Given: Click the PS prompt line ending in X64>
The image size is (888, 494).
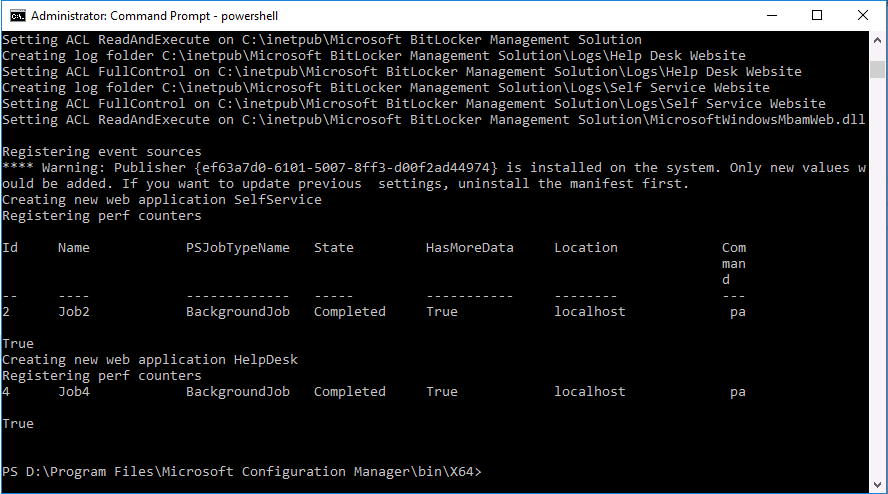Looking at the screenshot, I should click(242, 471).
